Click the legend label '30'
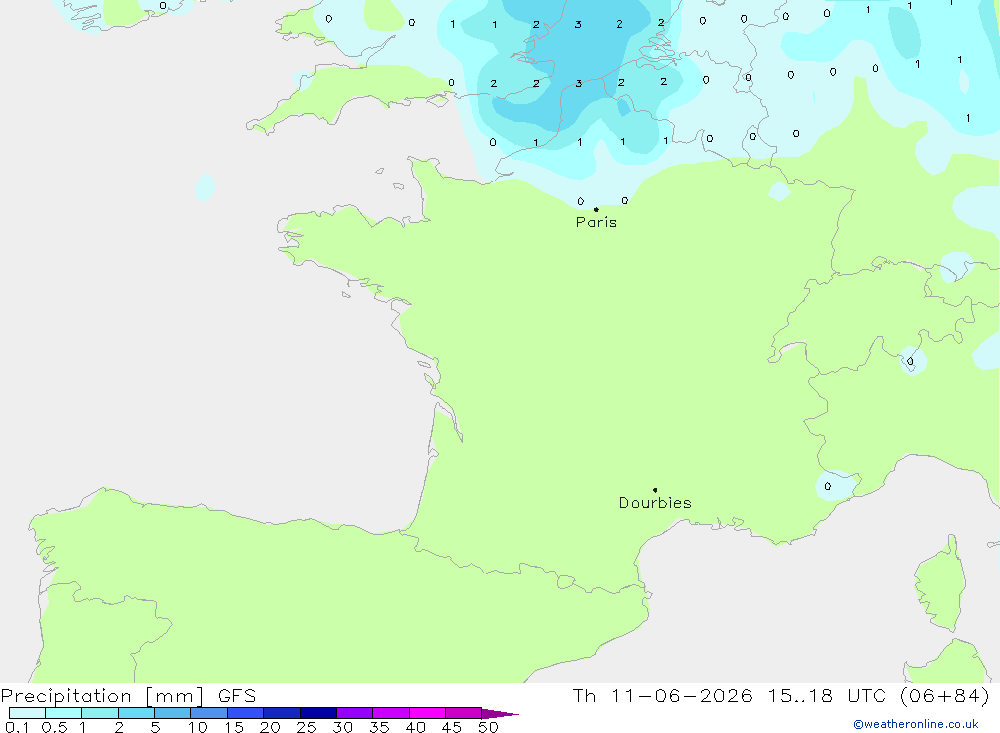This screenshot has width=1000, height=733. [x=343, y=727]
